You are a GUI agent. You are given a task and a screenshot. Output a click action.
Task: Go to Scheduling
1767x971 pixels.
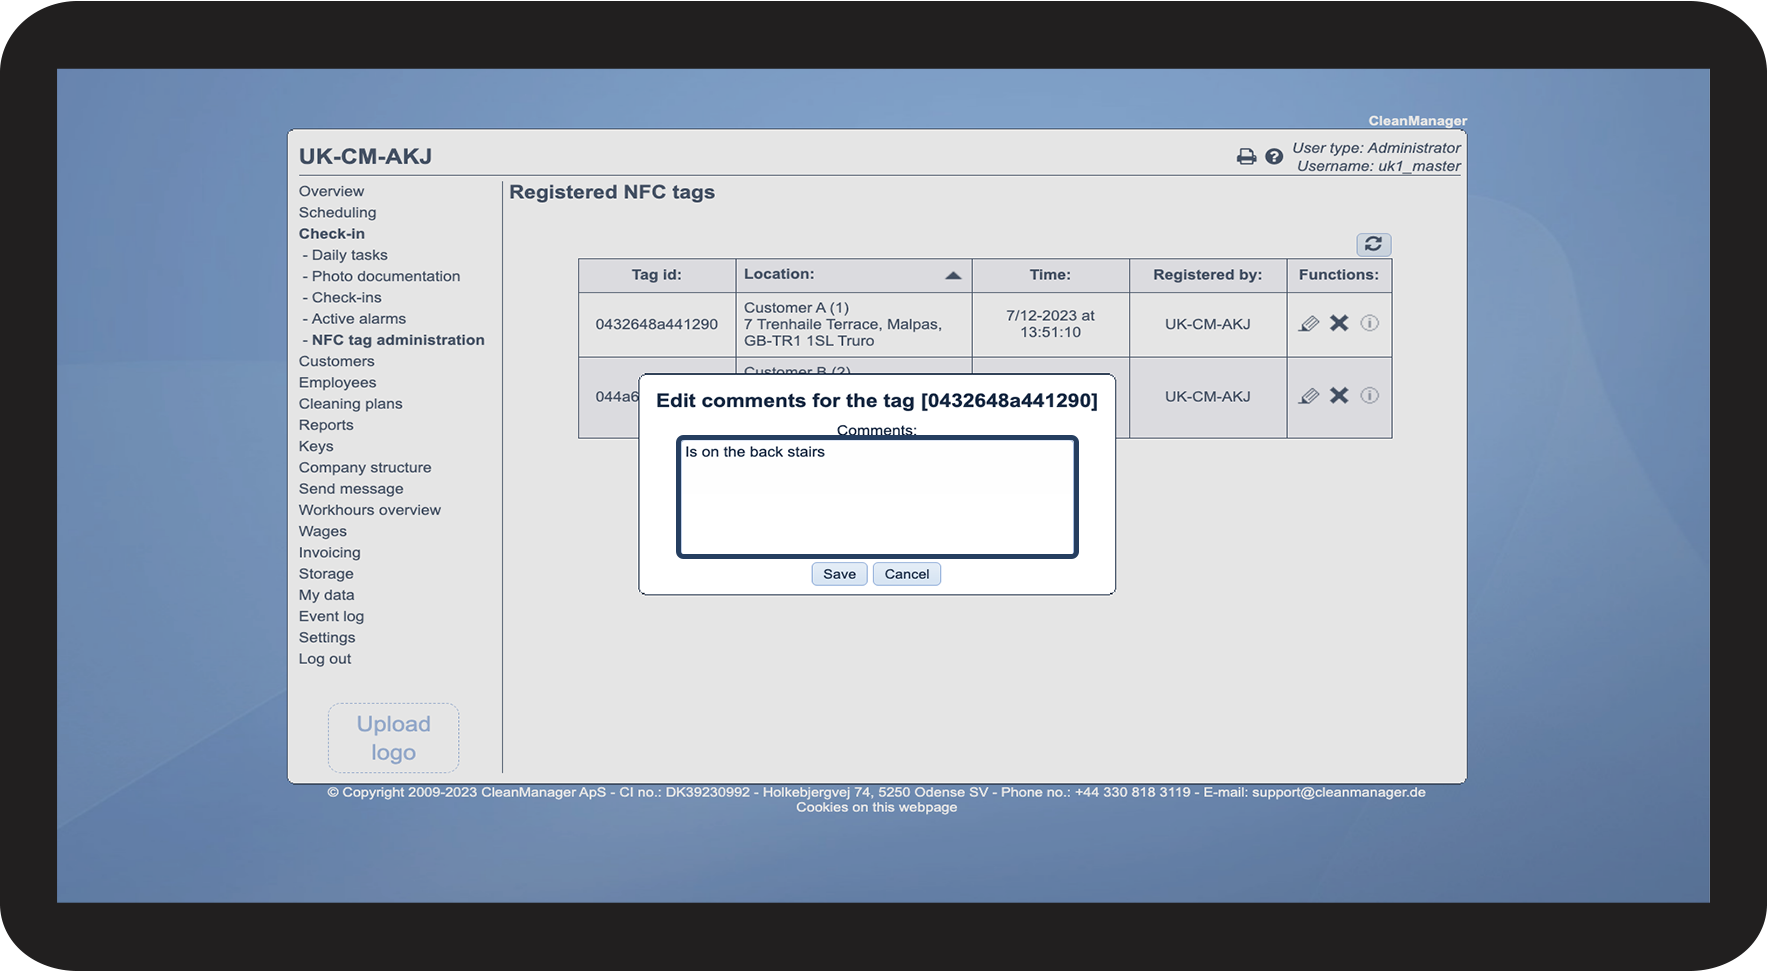tap(337, 212)
